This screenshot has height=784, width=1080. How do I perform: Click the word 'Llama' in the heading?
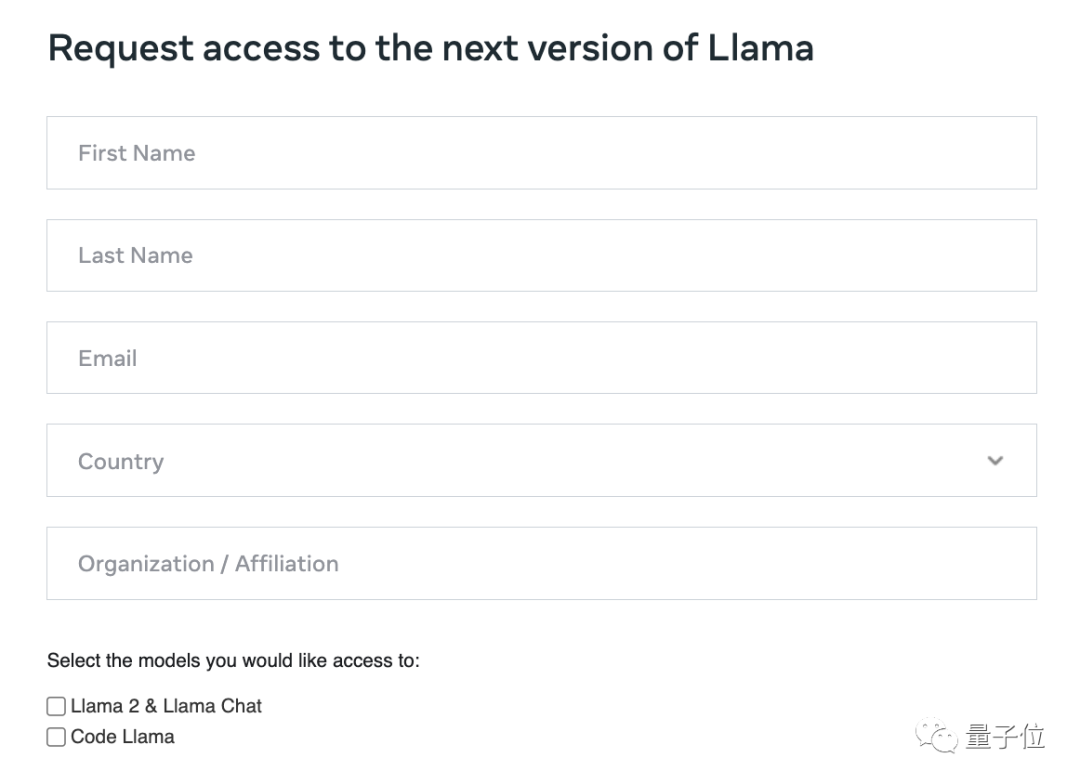[x=760, y=48]
